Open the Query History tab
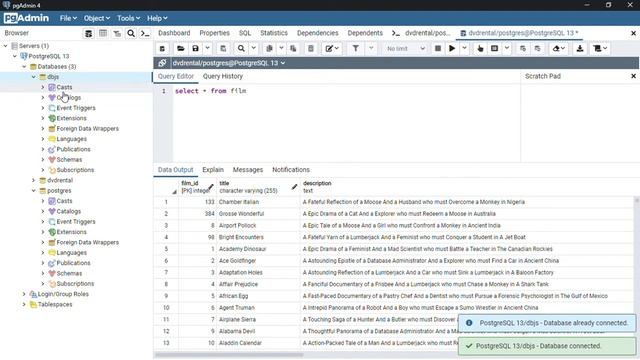The height and width of the screenshot is (360, 640). tap(223, 76)
